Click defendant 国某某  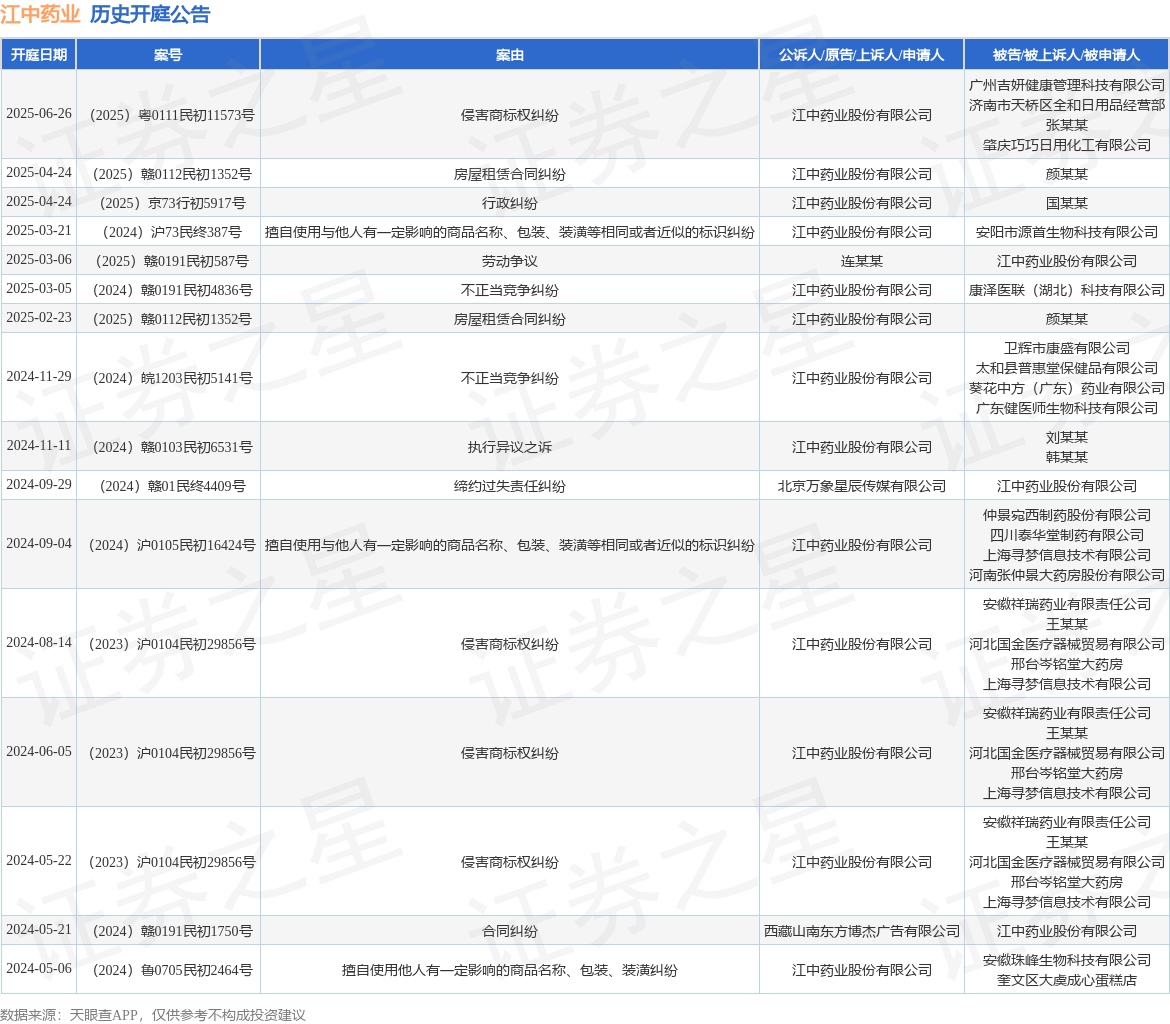point(1066,203)
